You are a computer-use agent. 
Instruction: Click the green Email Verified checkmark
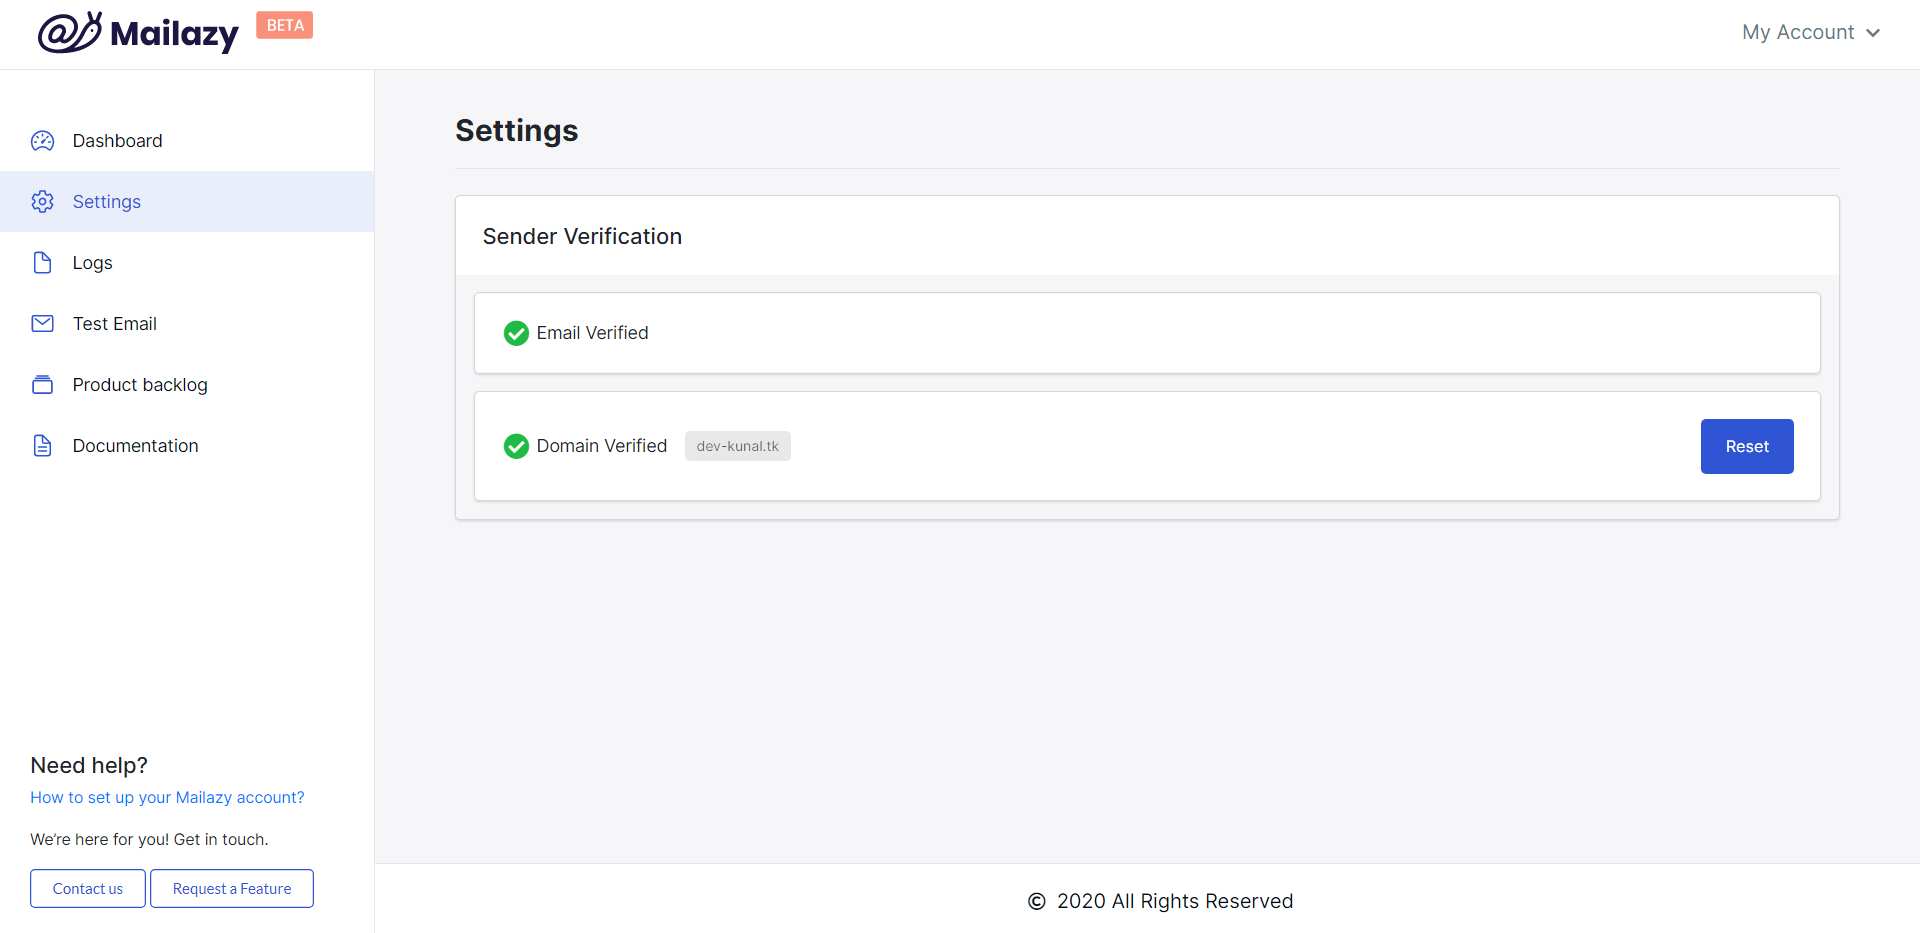(516, 333)
